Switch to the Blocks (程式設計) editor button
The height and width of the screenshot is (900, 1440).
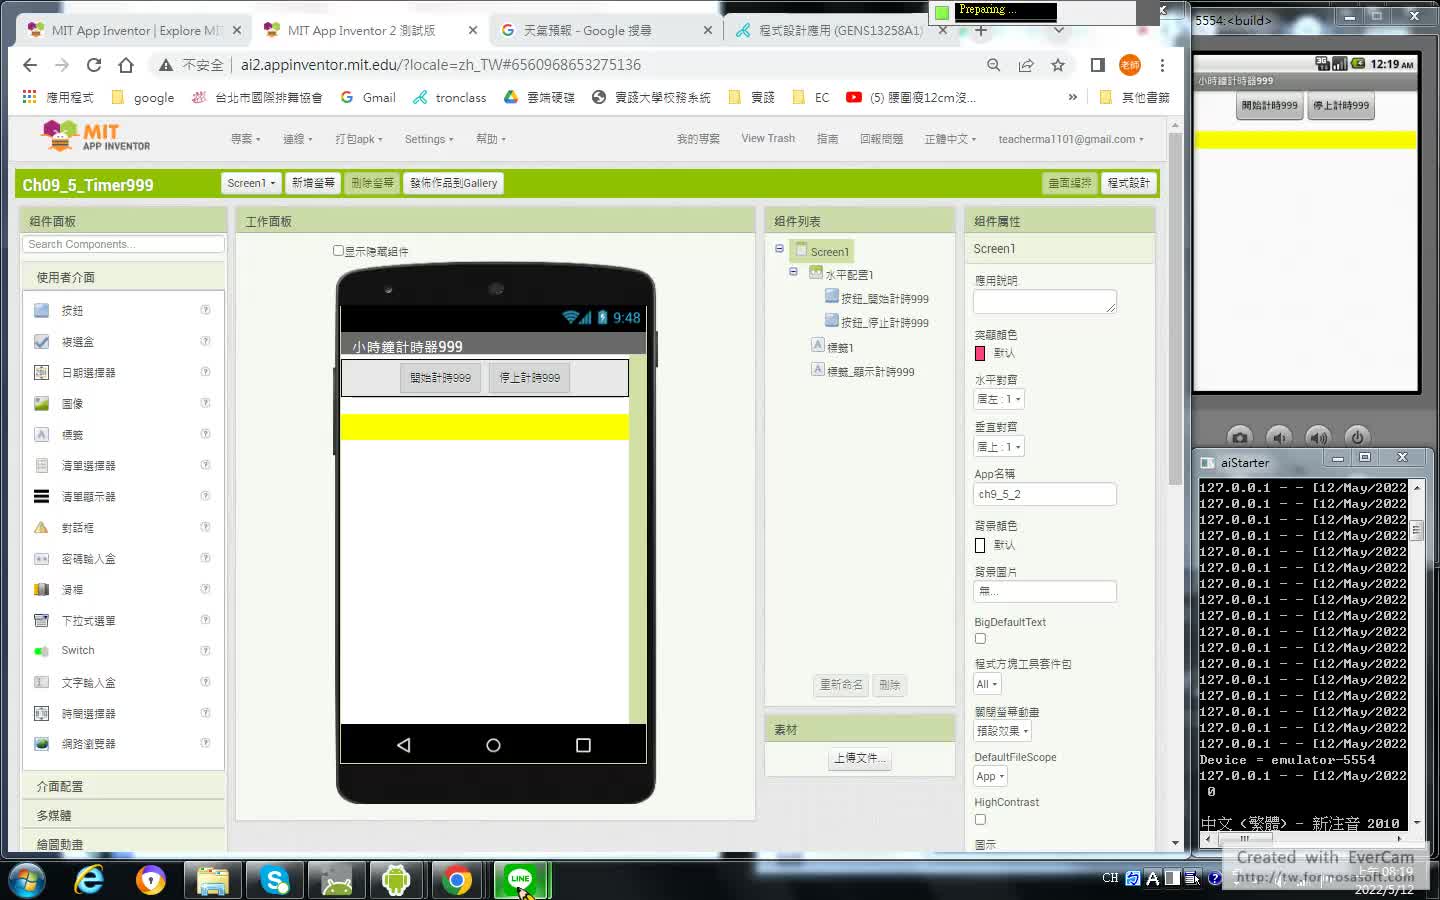click(1129, 183)
